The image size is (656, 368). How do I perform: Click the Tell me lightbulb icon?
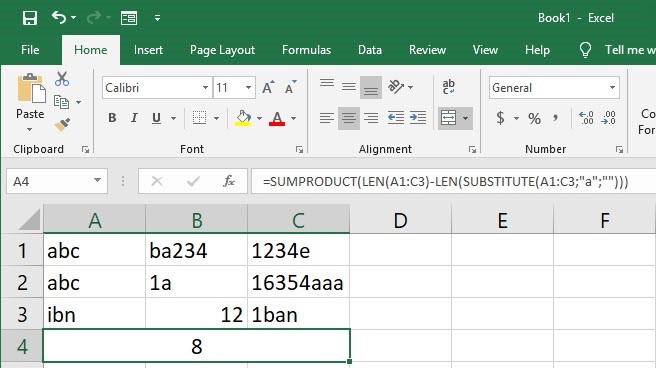pyautogui.click(x=585, y=50)
